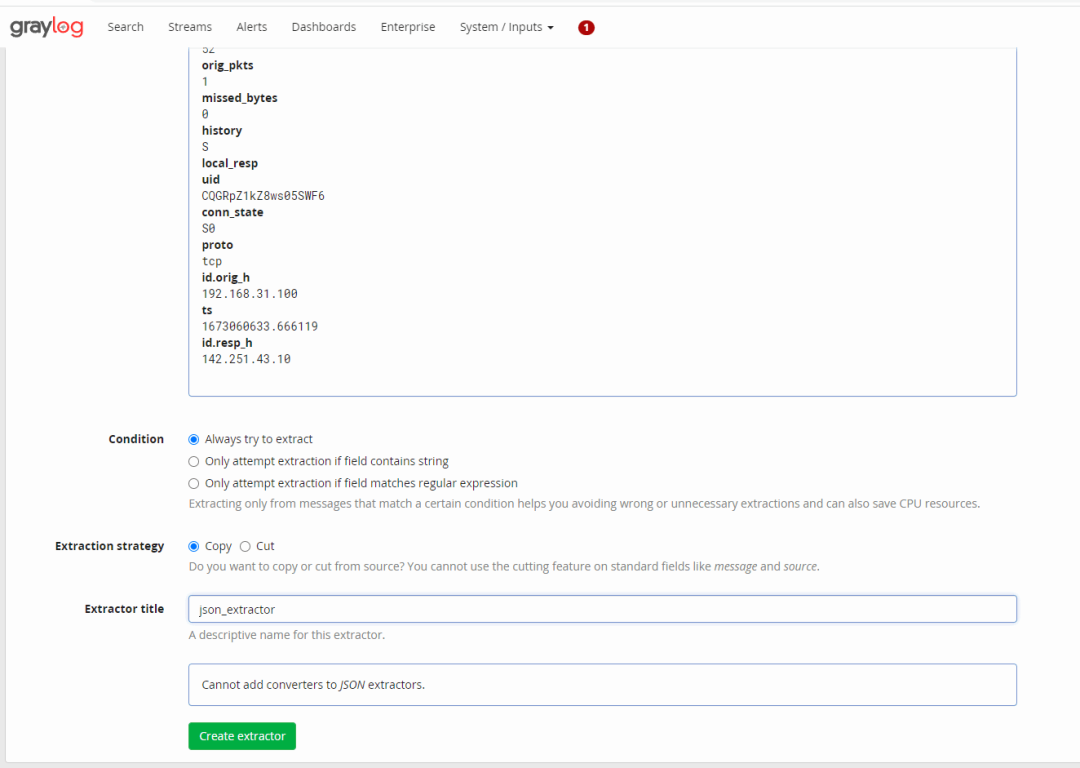Open the Alerts section
Viewport: 1080px width, 768px height.
click(252, 27)
